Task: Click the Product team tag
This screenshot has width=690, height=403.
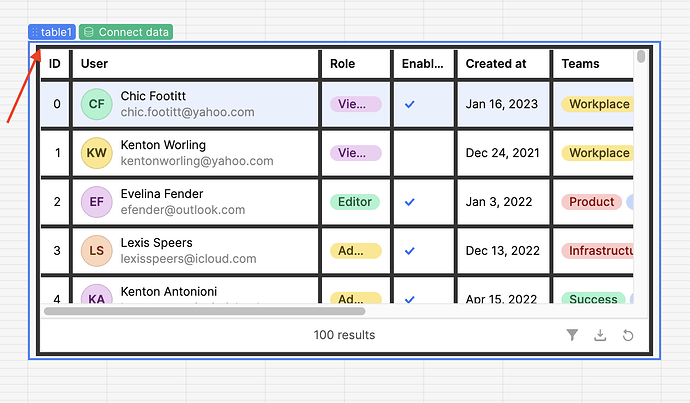Action: pyautogui.click(x=592, y=202)
